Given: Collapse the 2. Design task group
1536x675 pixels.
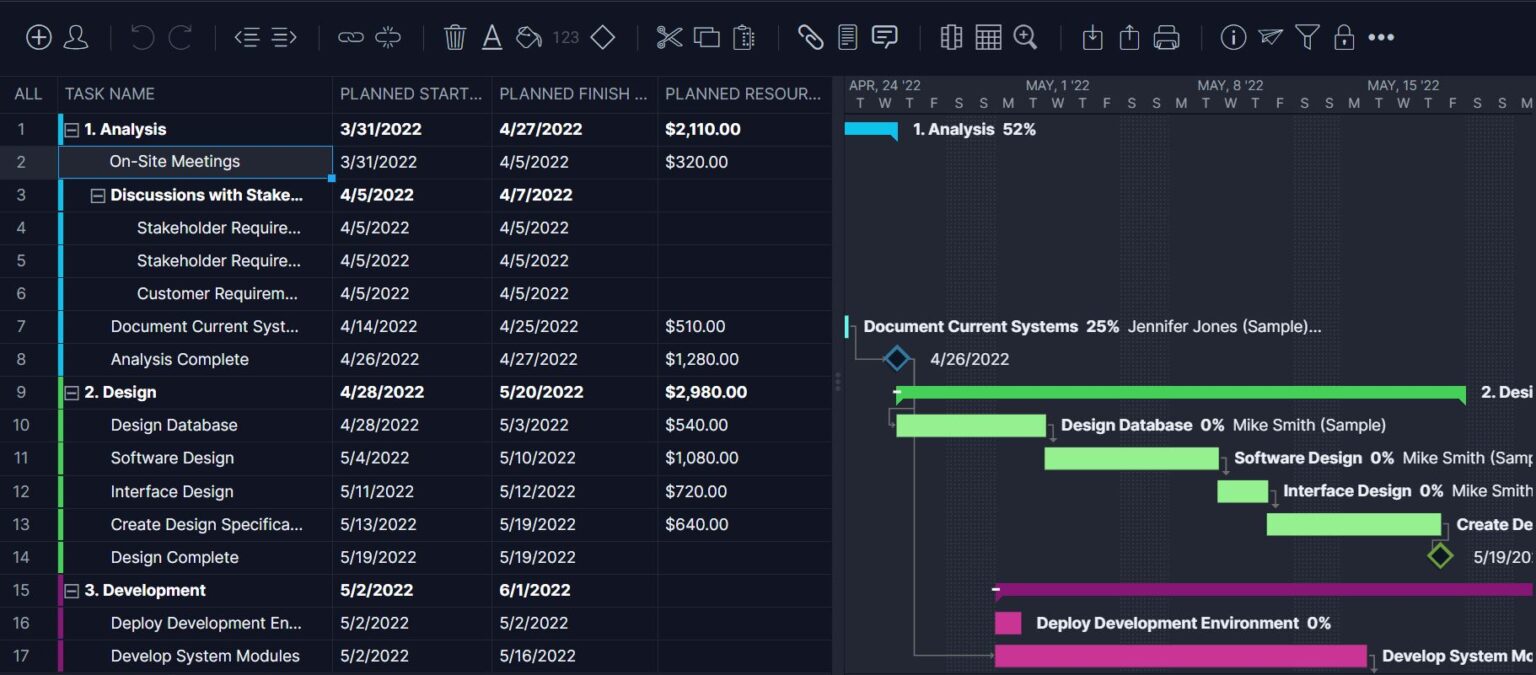Looking at the screenshot, I should pos(70,392).
